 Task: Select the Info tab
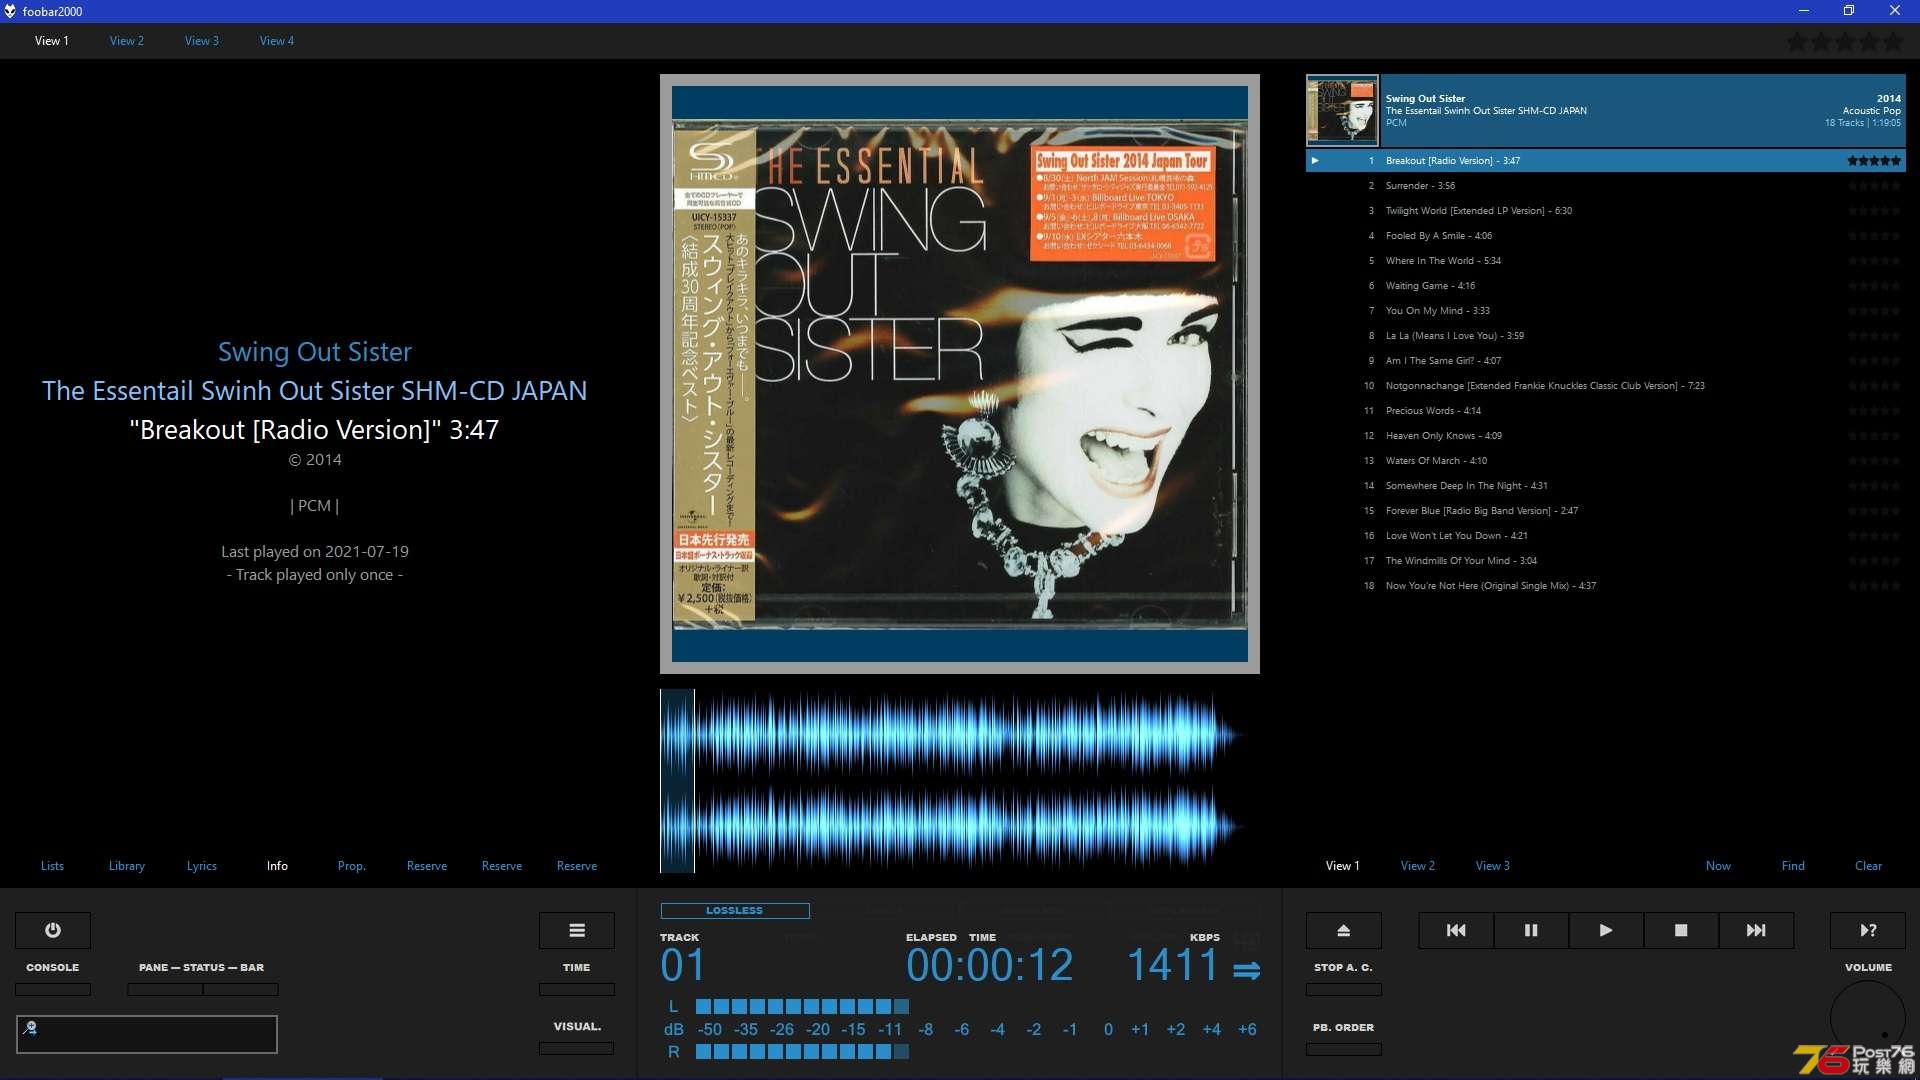click(277, 866)
